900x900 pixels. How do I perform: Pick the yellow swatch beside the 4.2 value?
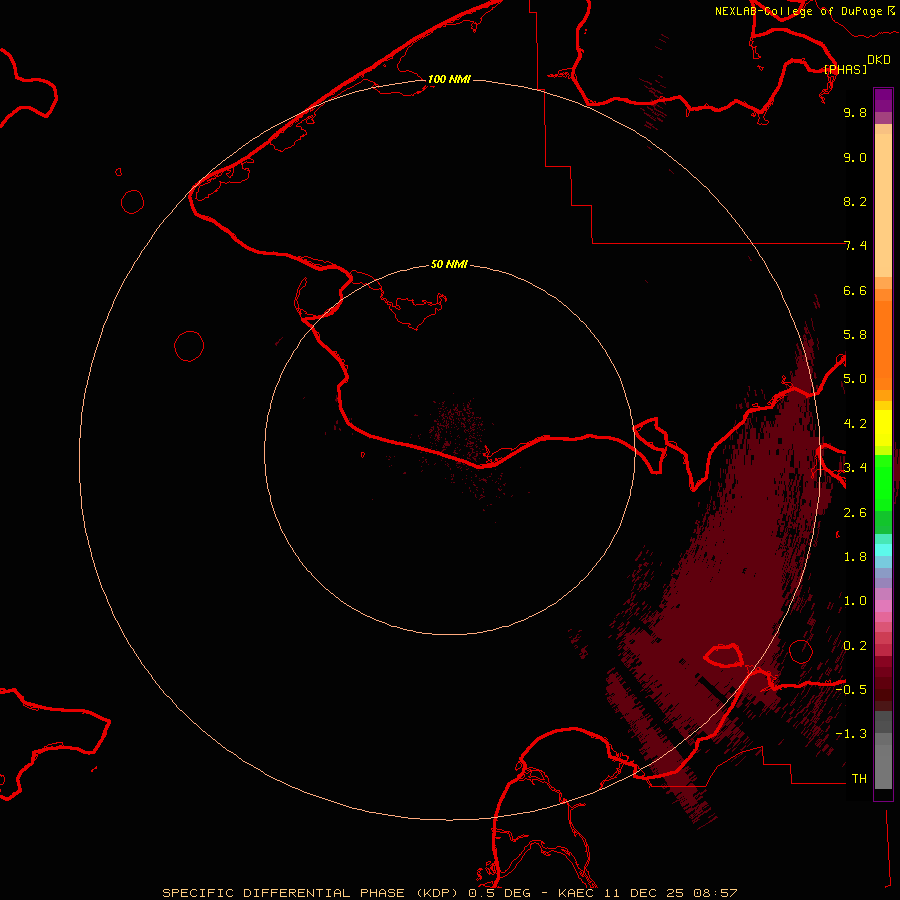(883, 424)
